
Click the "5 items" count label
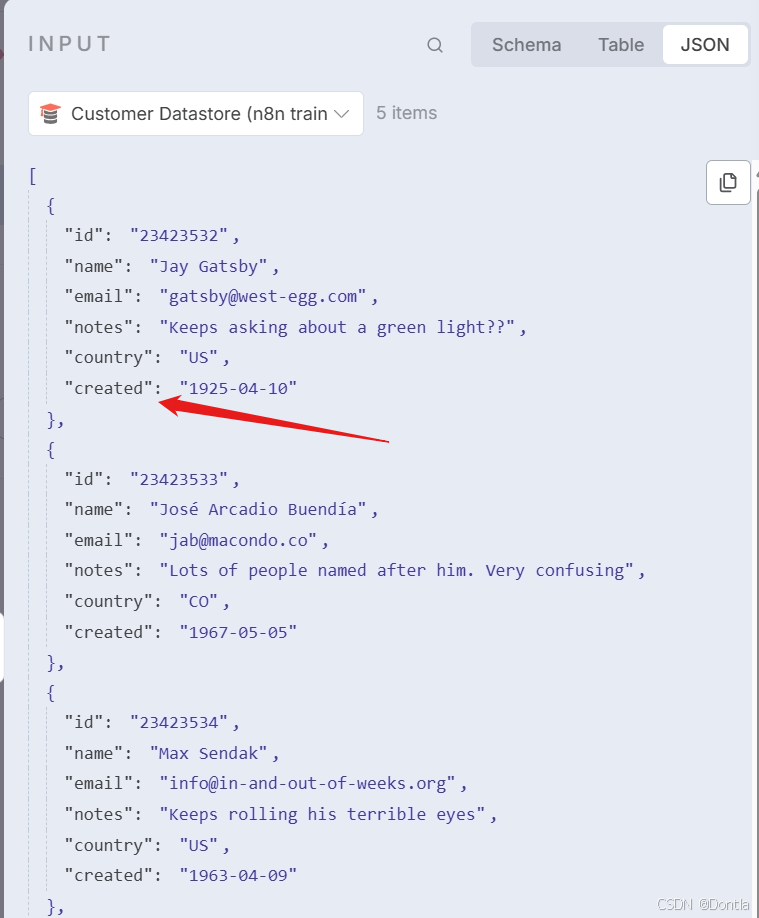406,113
